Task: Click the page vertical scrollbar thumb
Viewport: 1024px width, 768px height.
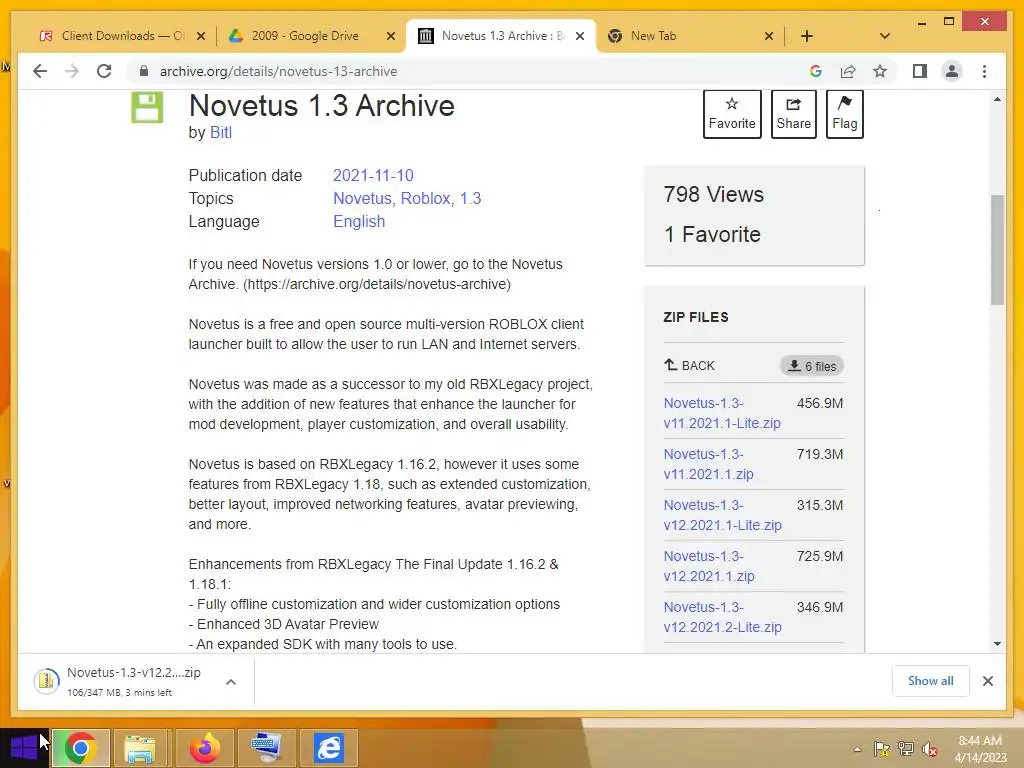Action: coord(997,249)
